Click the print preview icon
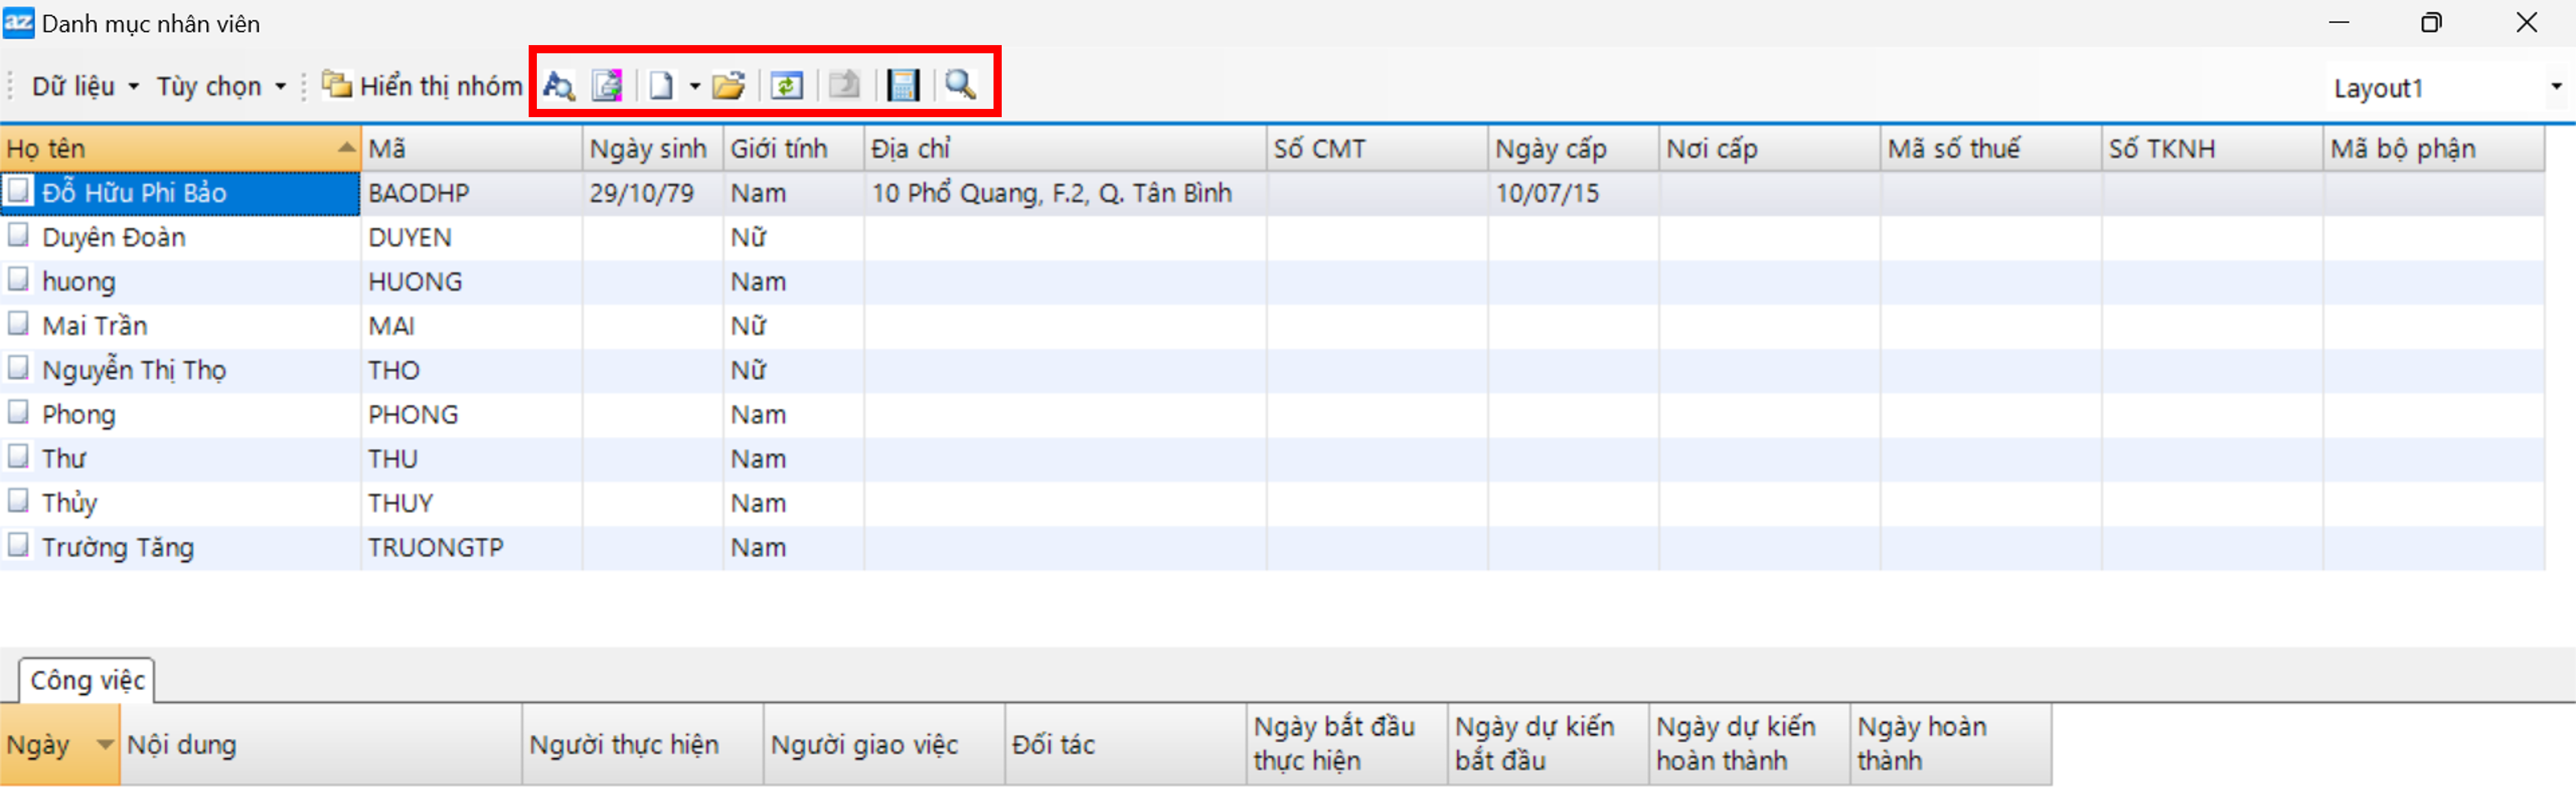2576x797 pixels. click(607, 86)
